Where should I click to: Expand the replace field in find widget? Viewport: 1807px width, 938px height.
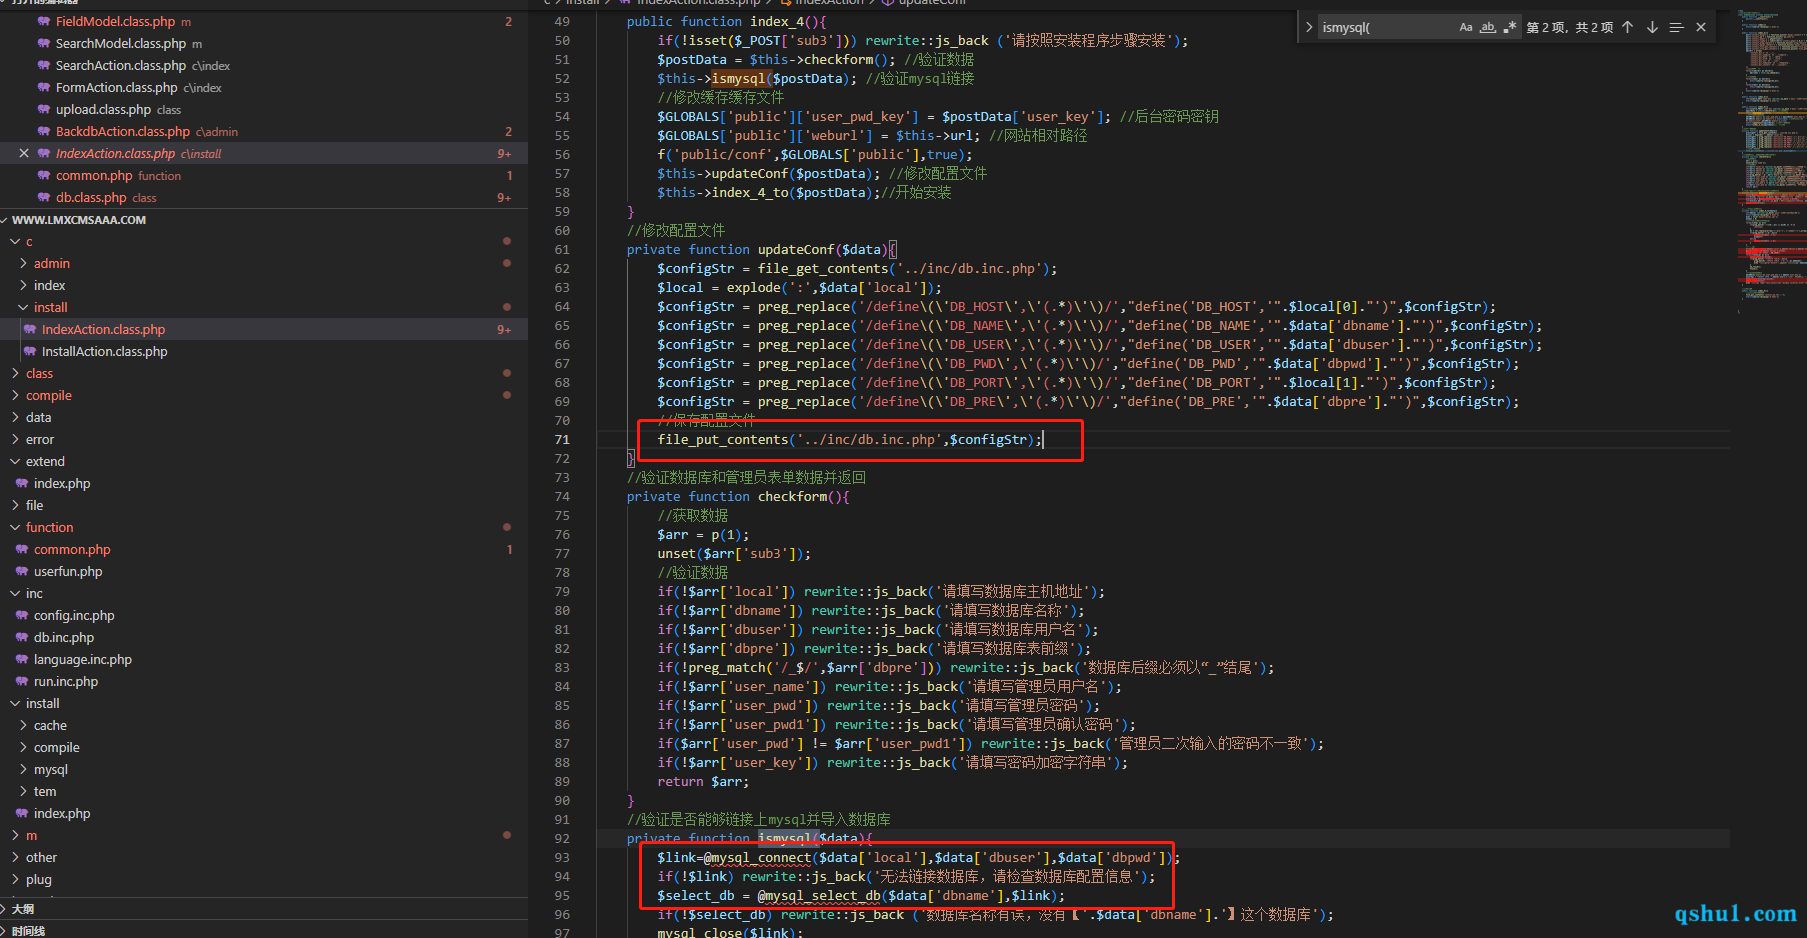point(1309,27)
